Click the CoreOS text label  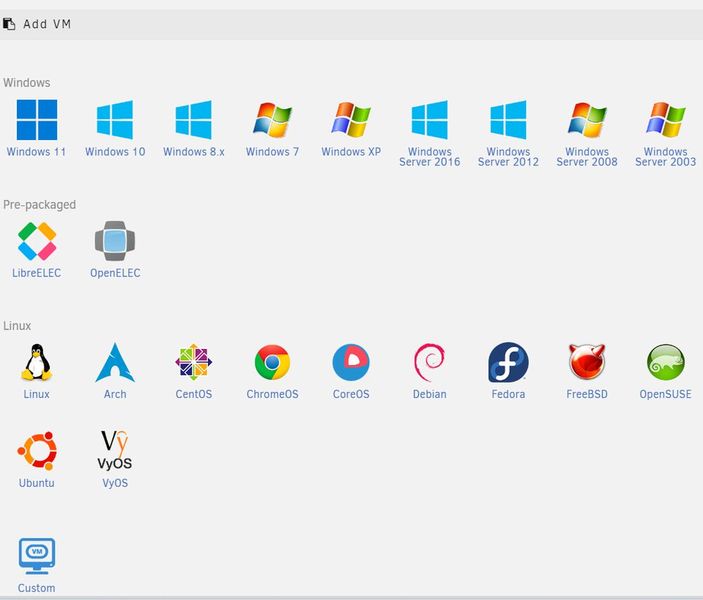351,394
